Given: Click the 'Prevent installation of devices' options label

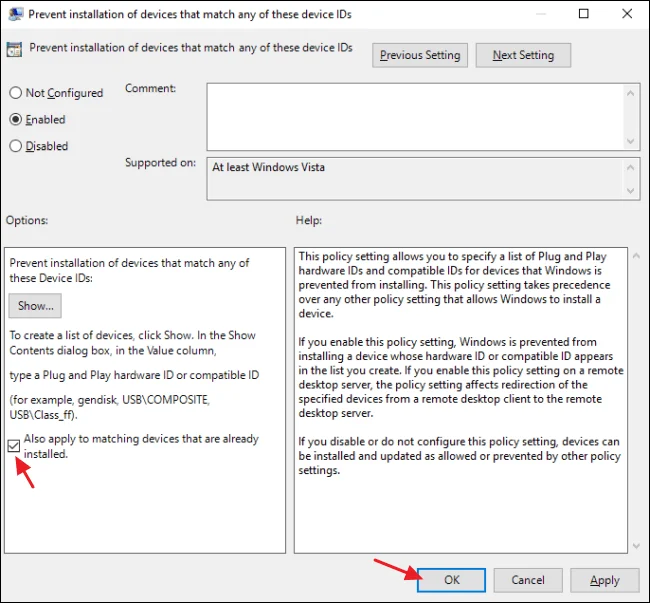Looking at the screenshot, I should pos(129,270).
